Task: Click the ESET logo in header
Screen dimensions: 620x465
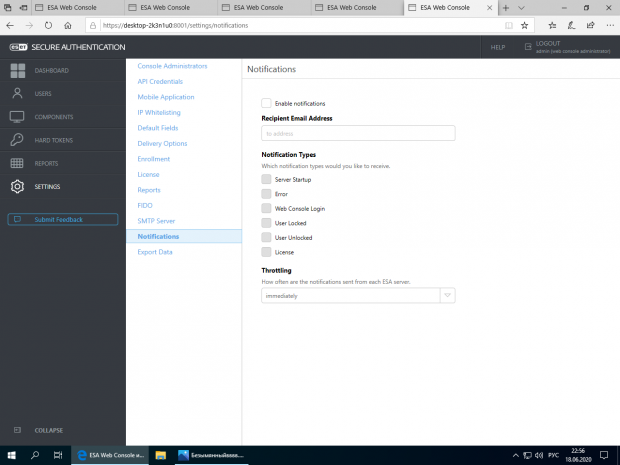Action: [19, 47]
